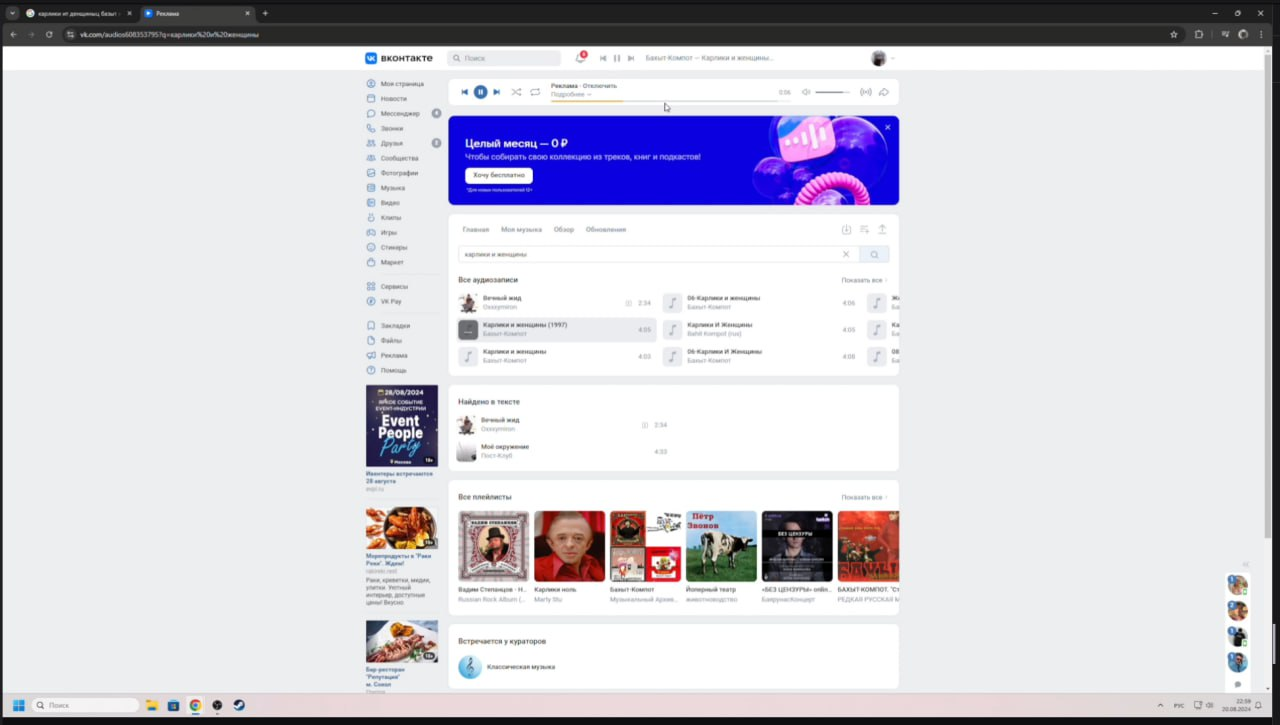Toggle repeat mode in the player
Screen dimensions: 1280x725
tap(535, 92)
